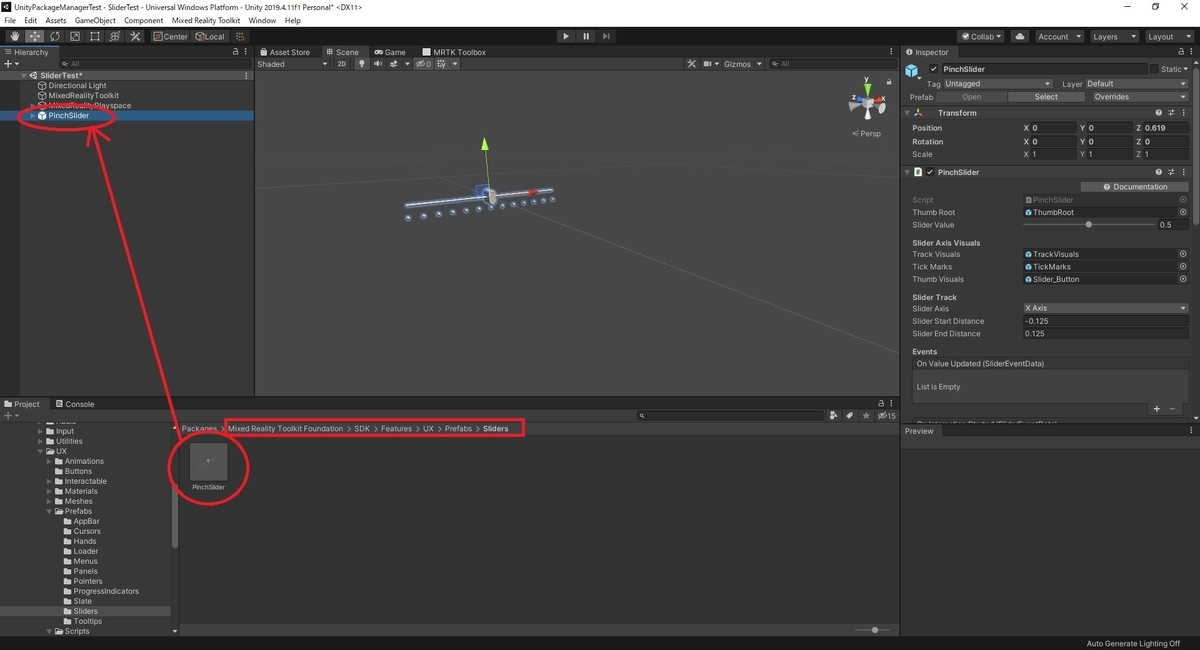Screen dimensions: 1200x650
Task: Click the prefab Select button
Action: pyautogui.click(x=1046, y=97)
